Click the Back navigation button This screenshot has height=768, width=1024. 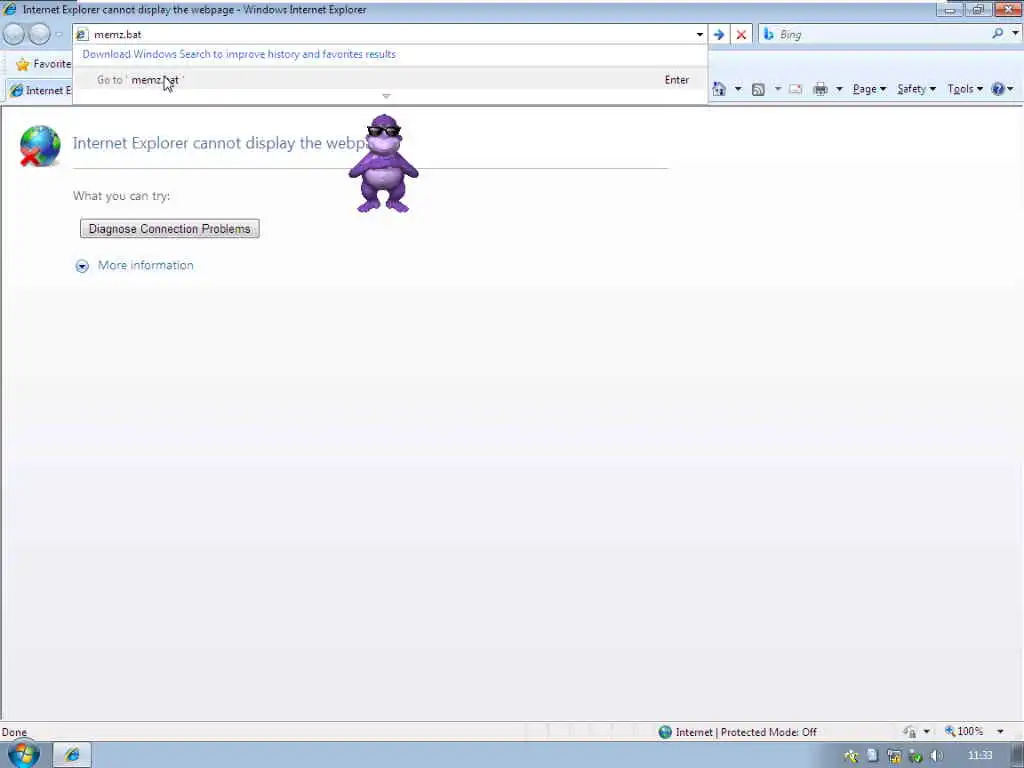14,34
